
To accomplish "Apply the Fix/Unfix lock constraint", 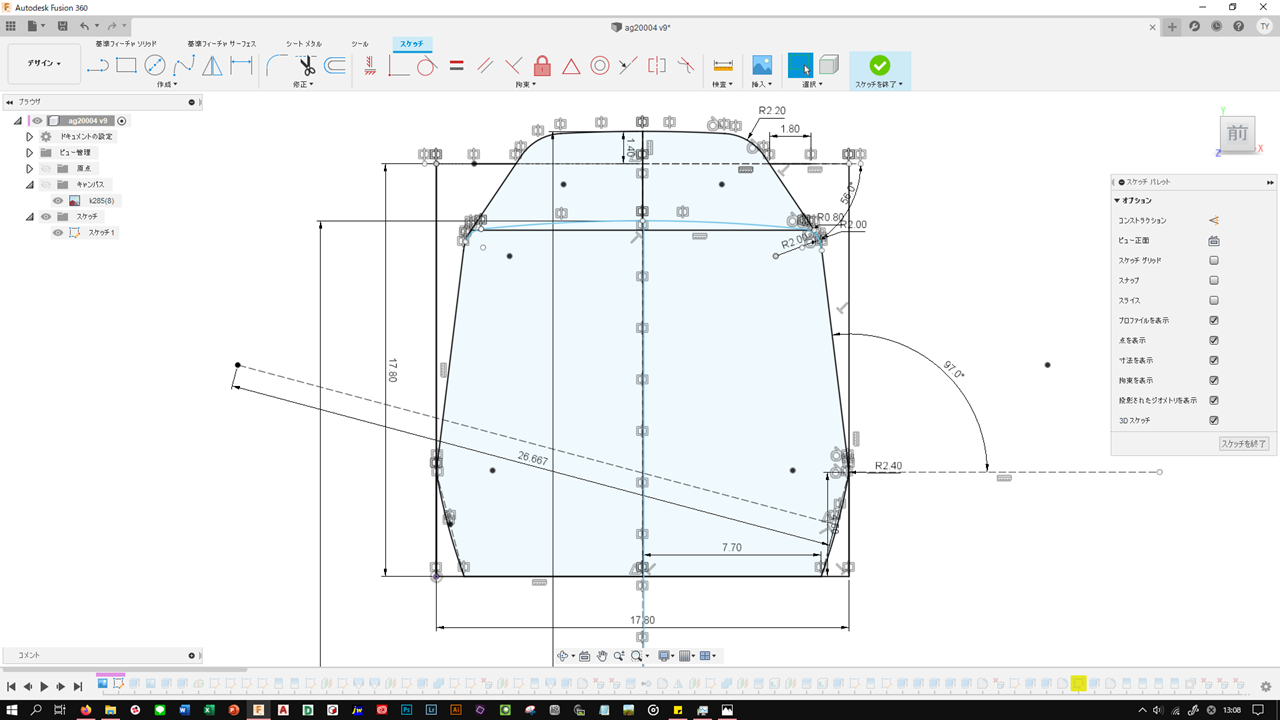I will point(542,66).
